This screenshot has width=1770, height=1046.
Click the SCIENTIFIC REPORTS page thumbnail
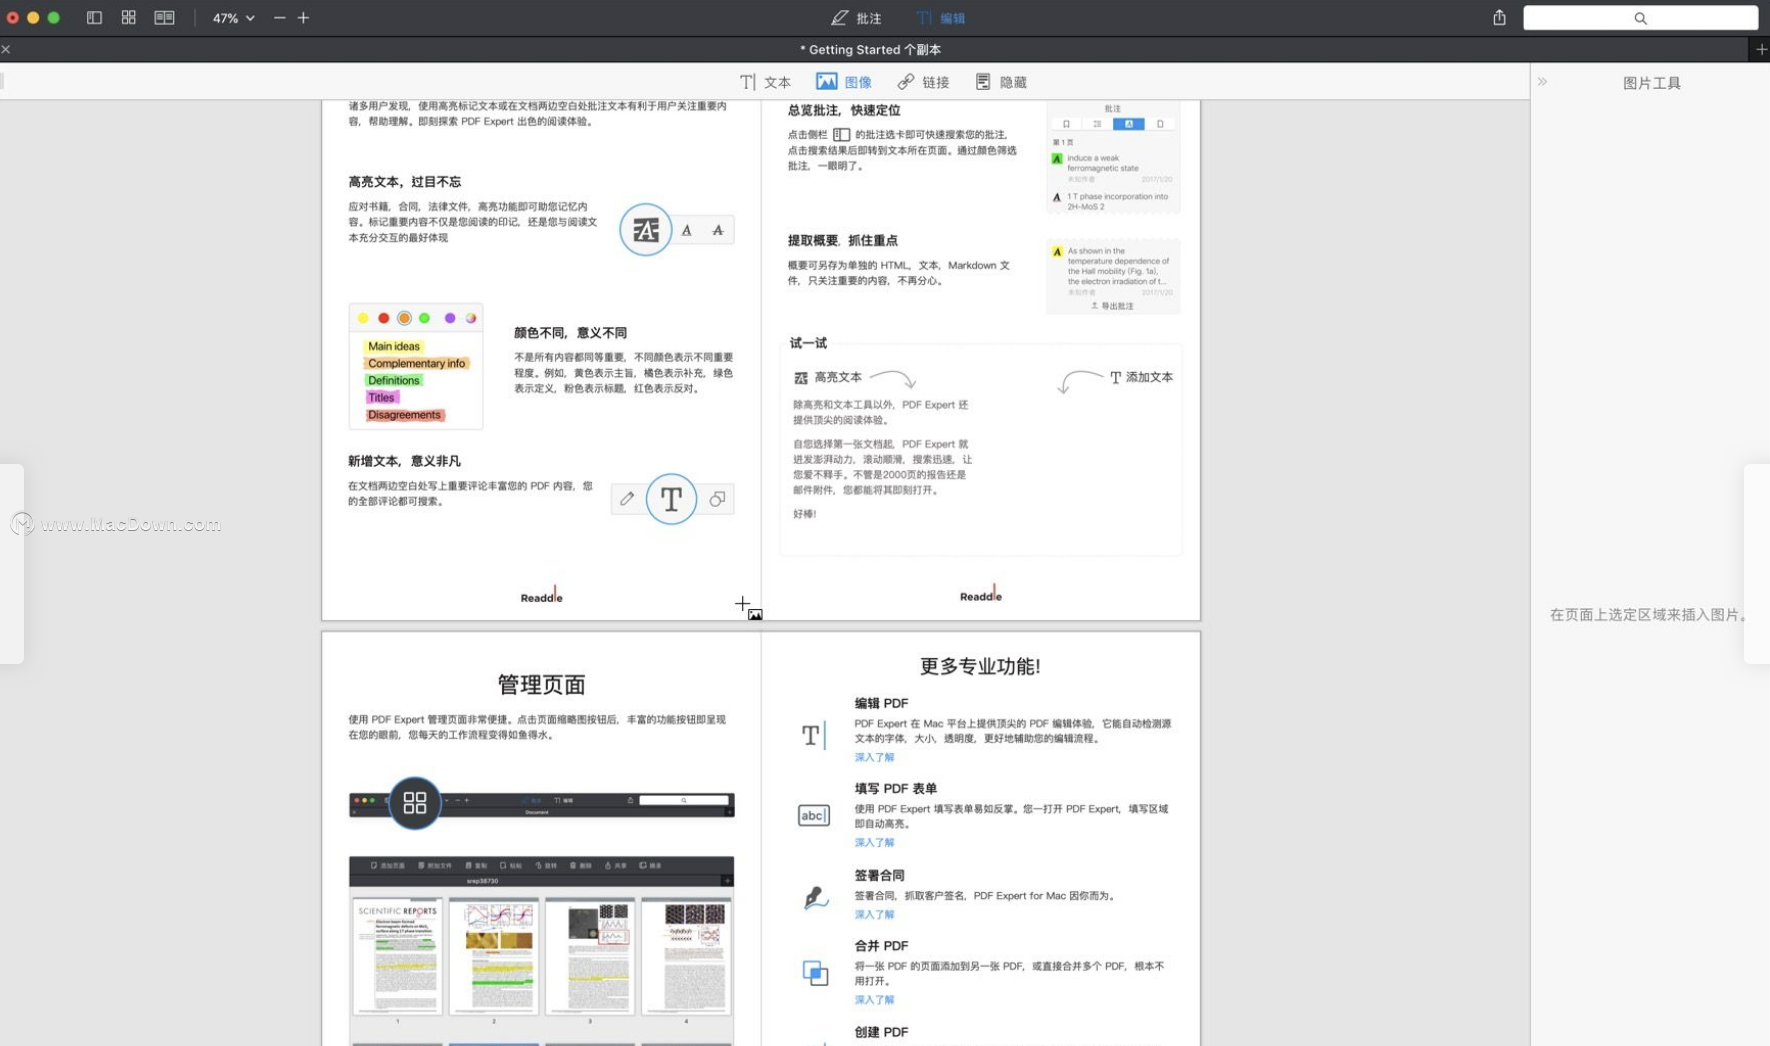[x=397, y=956]
